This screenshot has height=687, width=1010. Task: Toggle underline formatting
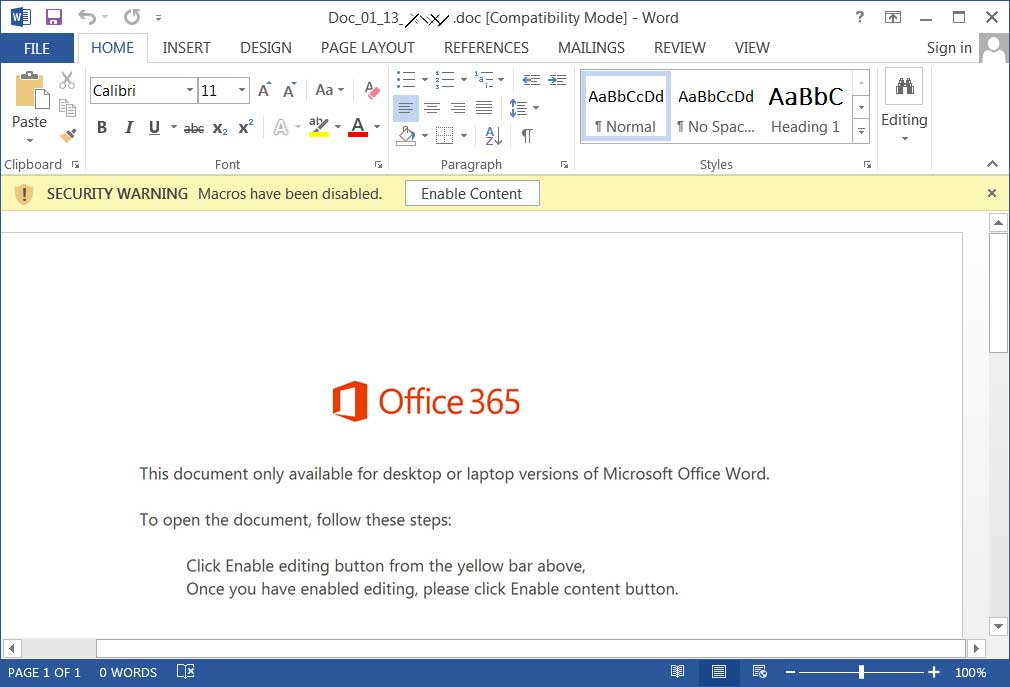pyautogui.click(x=154, y=127)
